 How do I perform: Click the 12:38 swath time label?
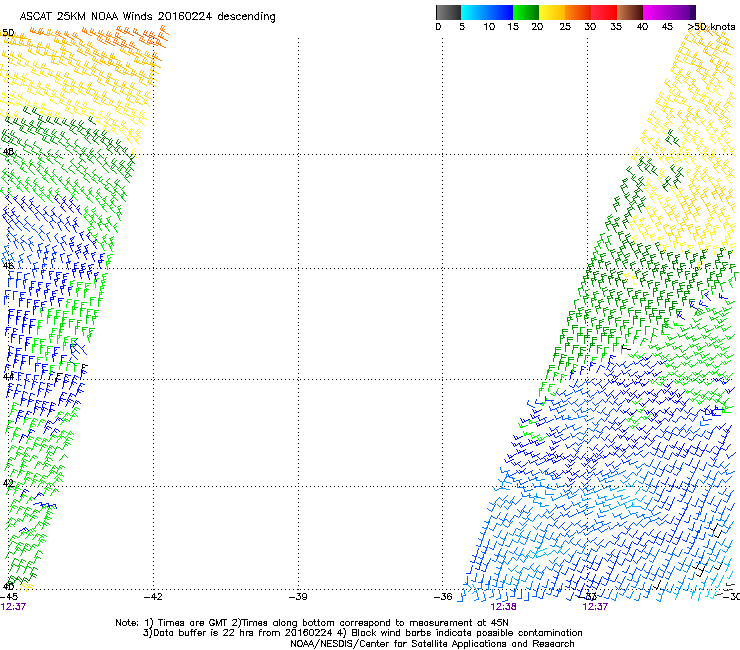click(x=504, y=607)
